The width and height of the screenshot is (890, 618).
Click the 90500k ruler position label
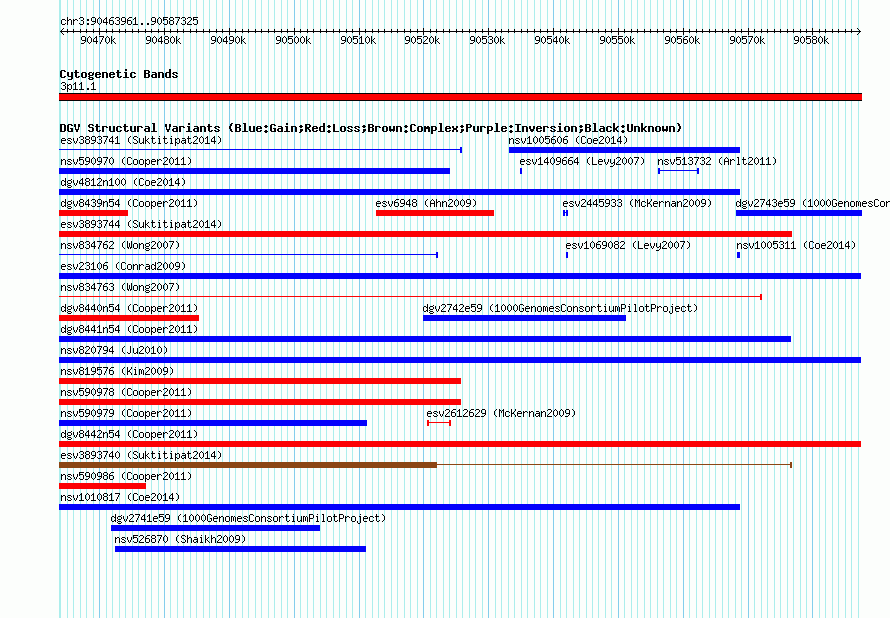click(293, 40)
